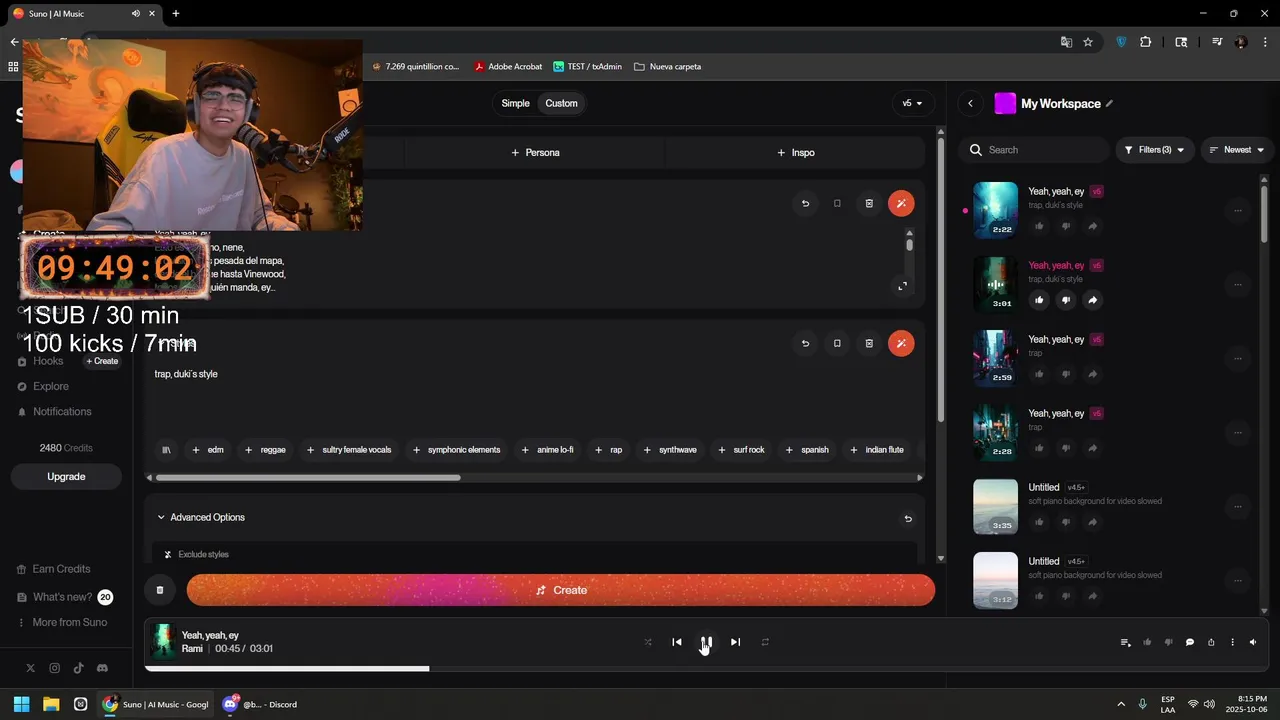This screenshot has height=720, width=1280.
Task: Rename My Workspace with the pencil icon
Action: (x=1109, y=103)
